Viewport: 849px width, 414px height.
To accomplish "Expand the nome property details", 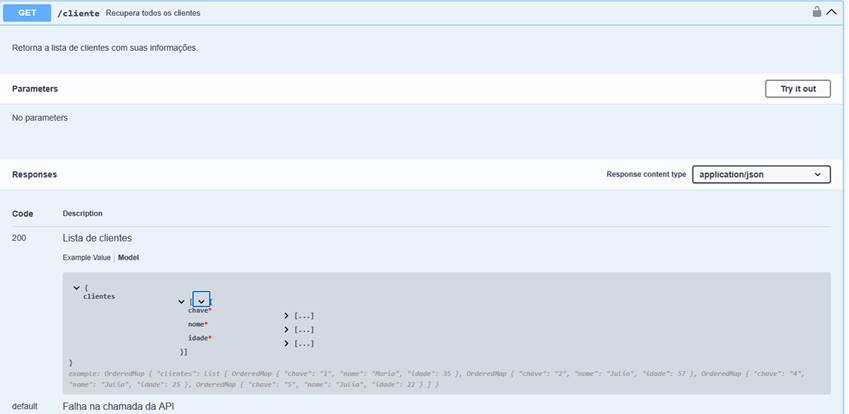I will tap(287, 329).
